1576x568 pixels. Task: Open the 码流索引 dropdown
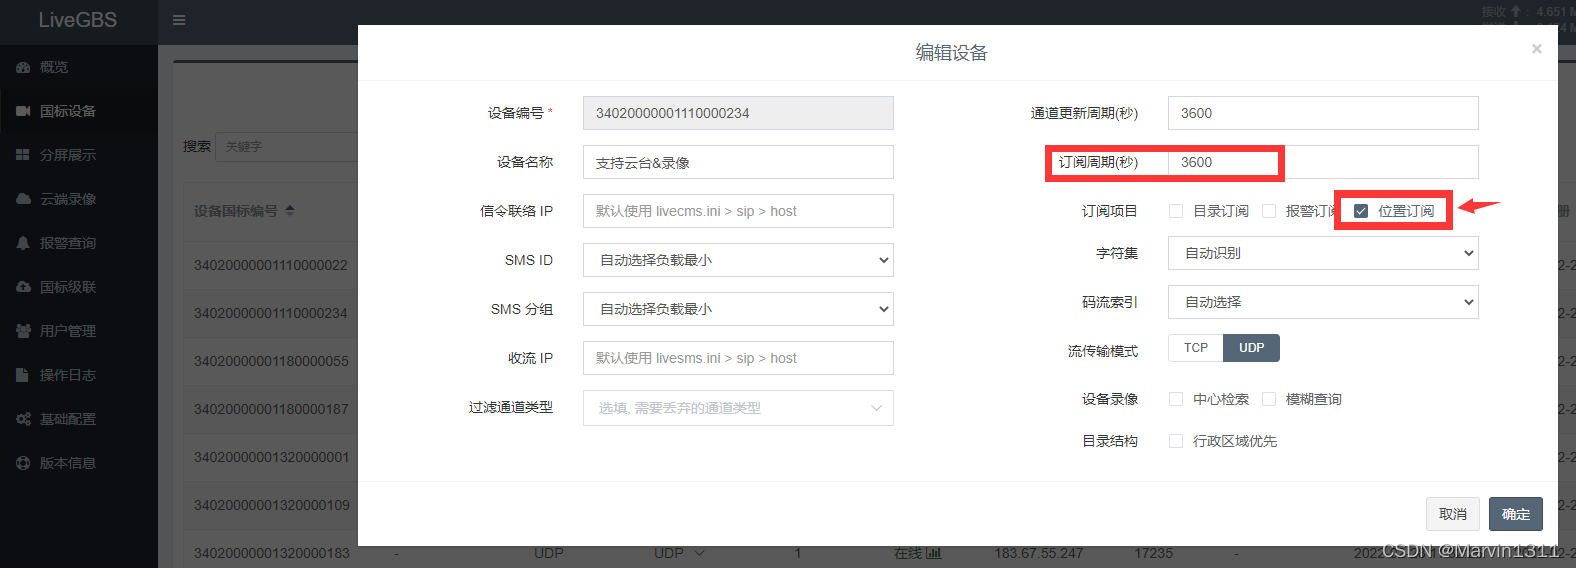[x=1323, y=302]
